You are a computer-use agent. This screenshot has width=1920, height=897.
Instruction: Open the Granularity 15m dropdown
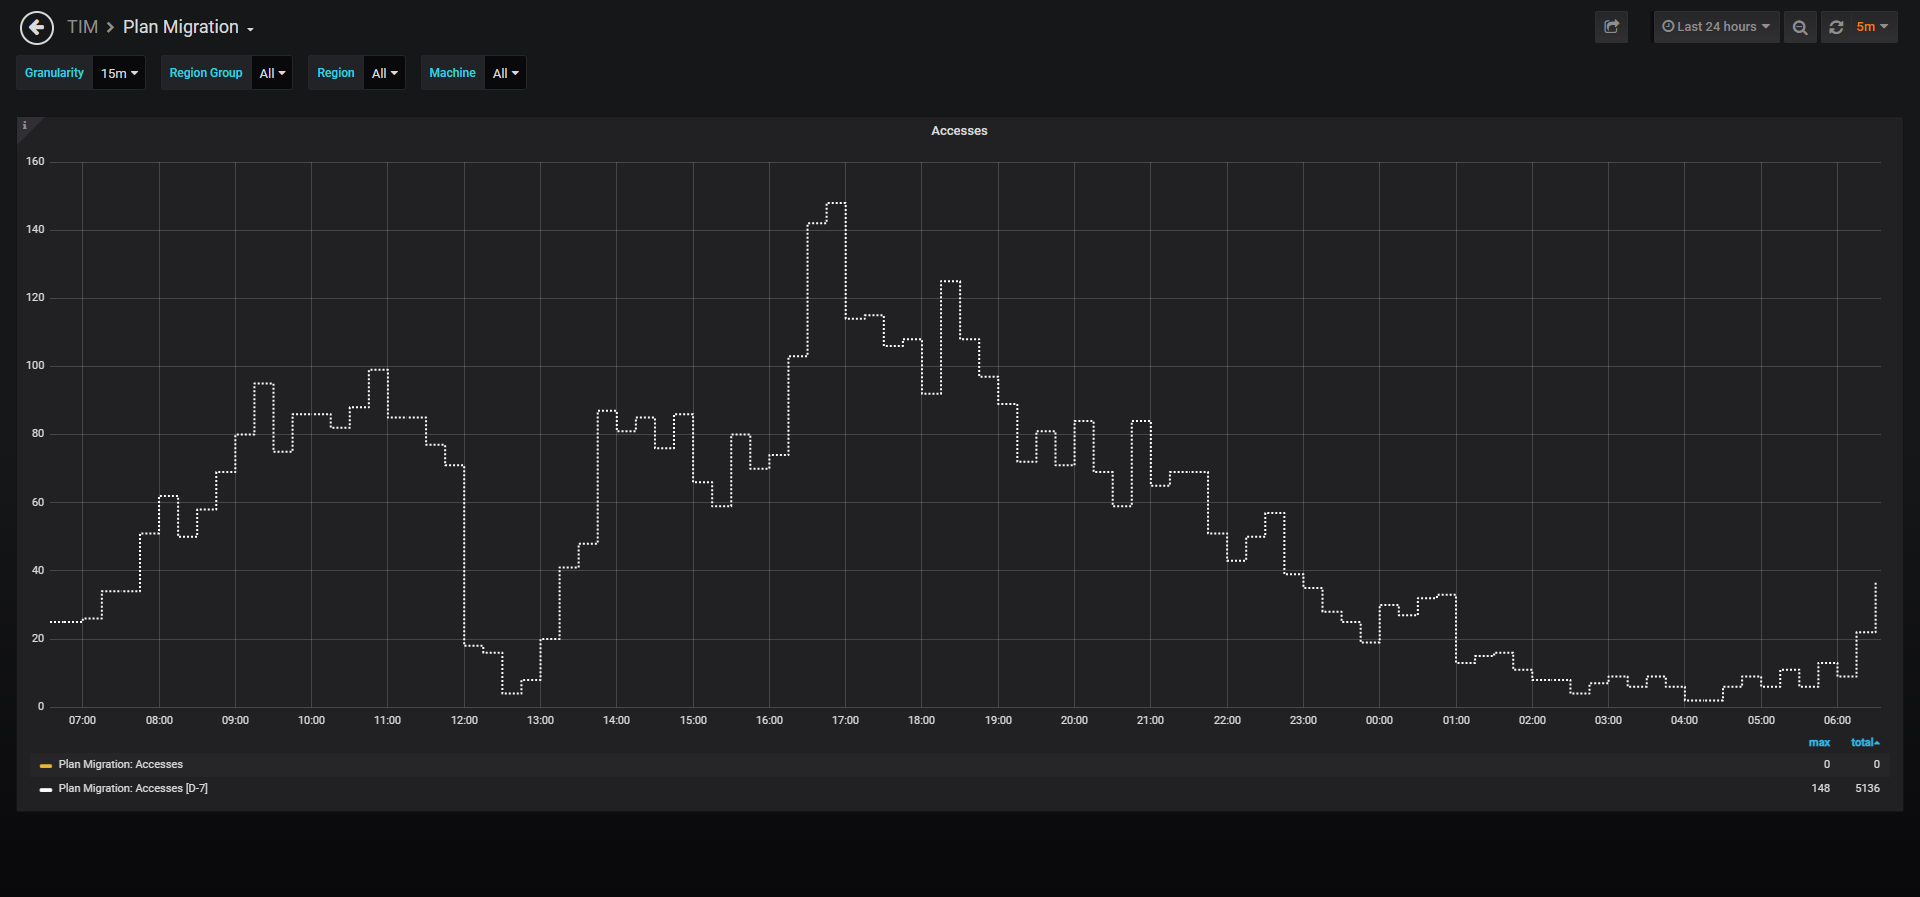pos(119,73)
